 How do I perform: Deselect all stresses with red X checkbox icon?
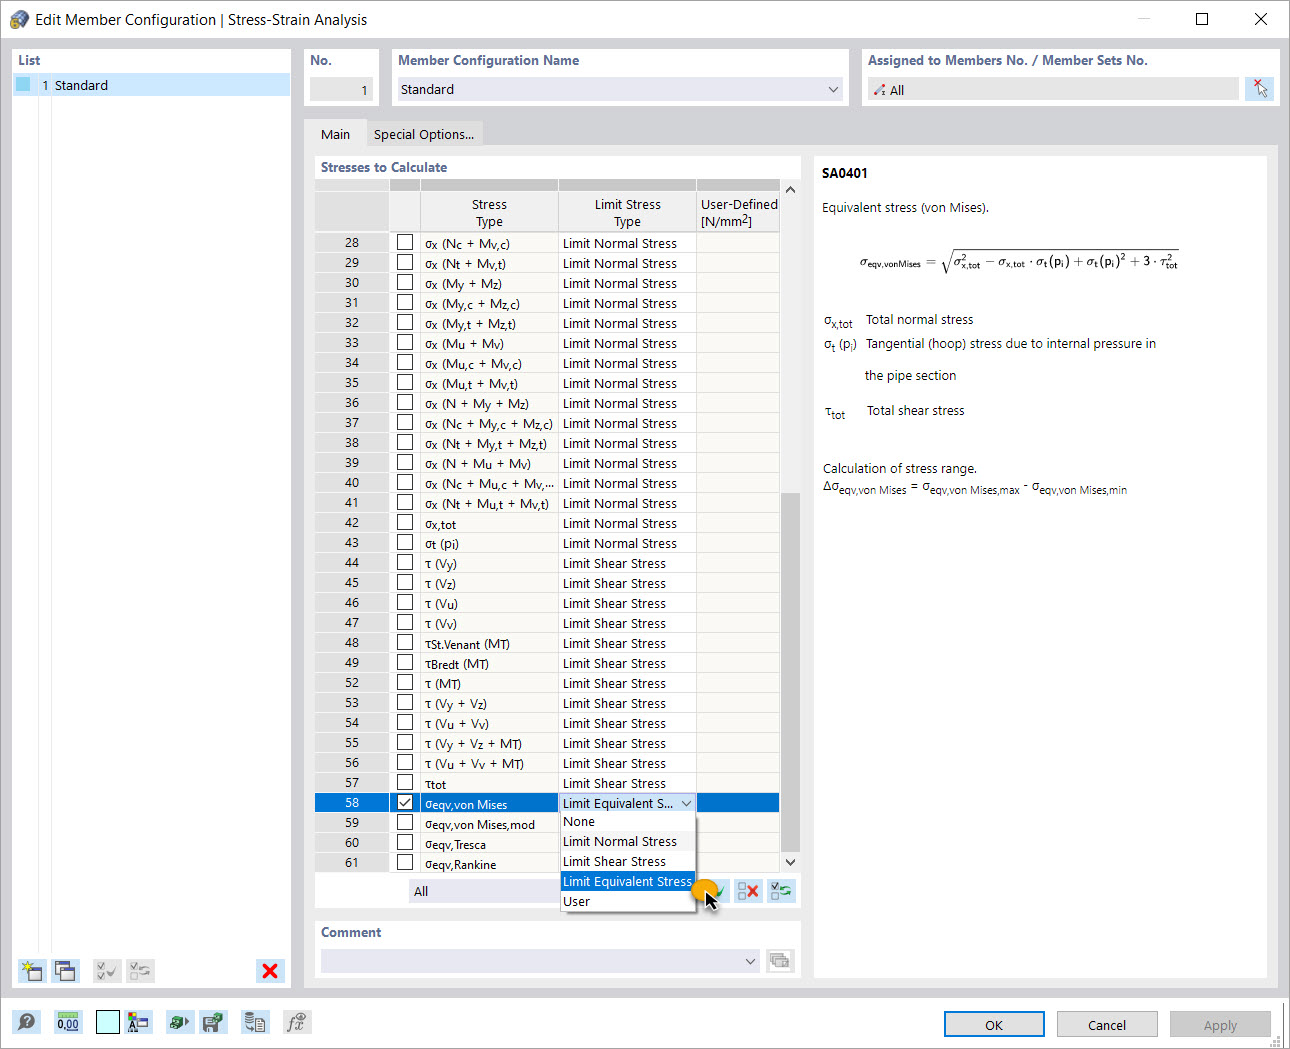[747, 890]
